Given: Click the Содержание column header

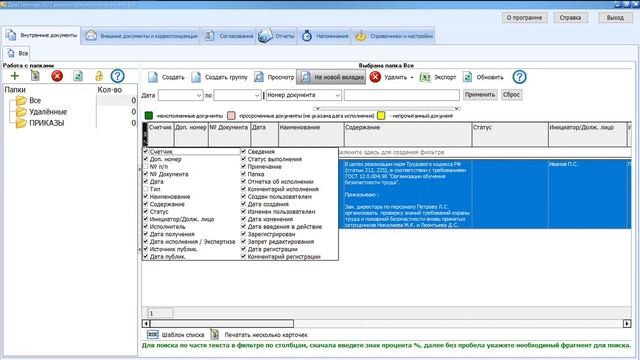Looking at the screenshot, I should (408, 134).
